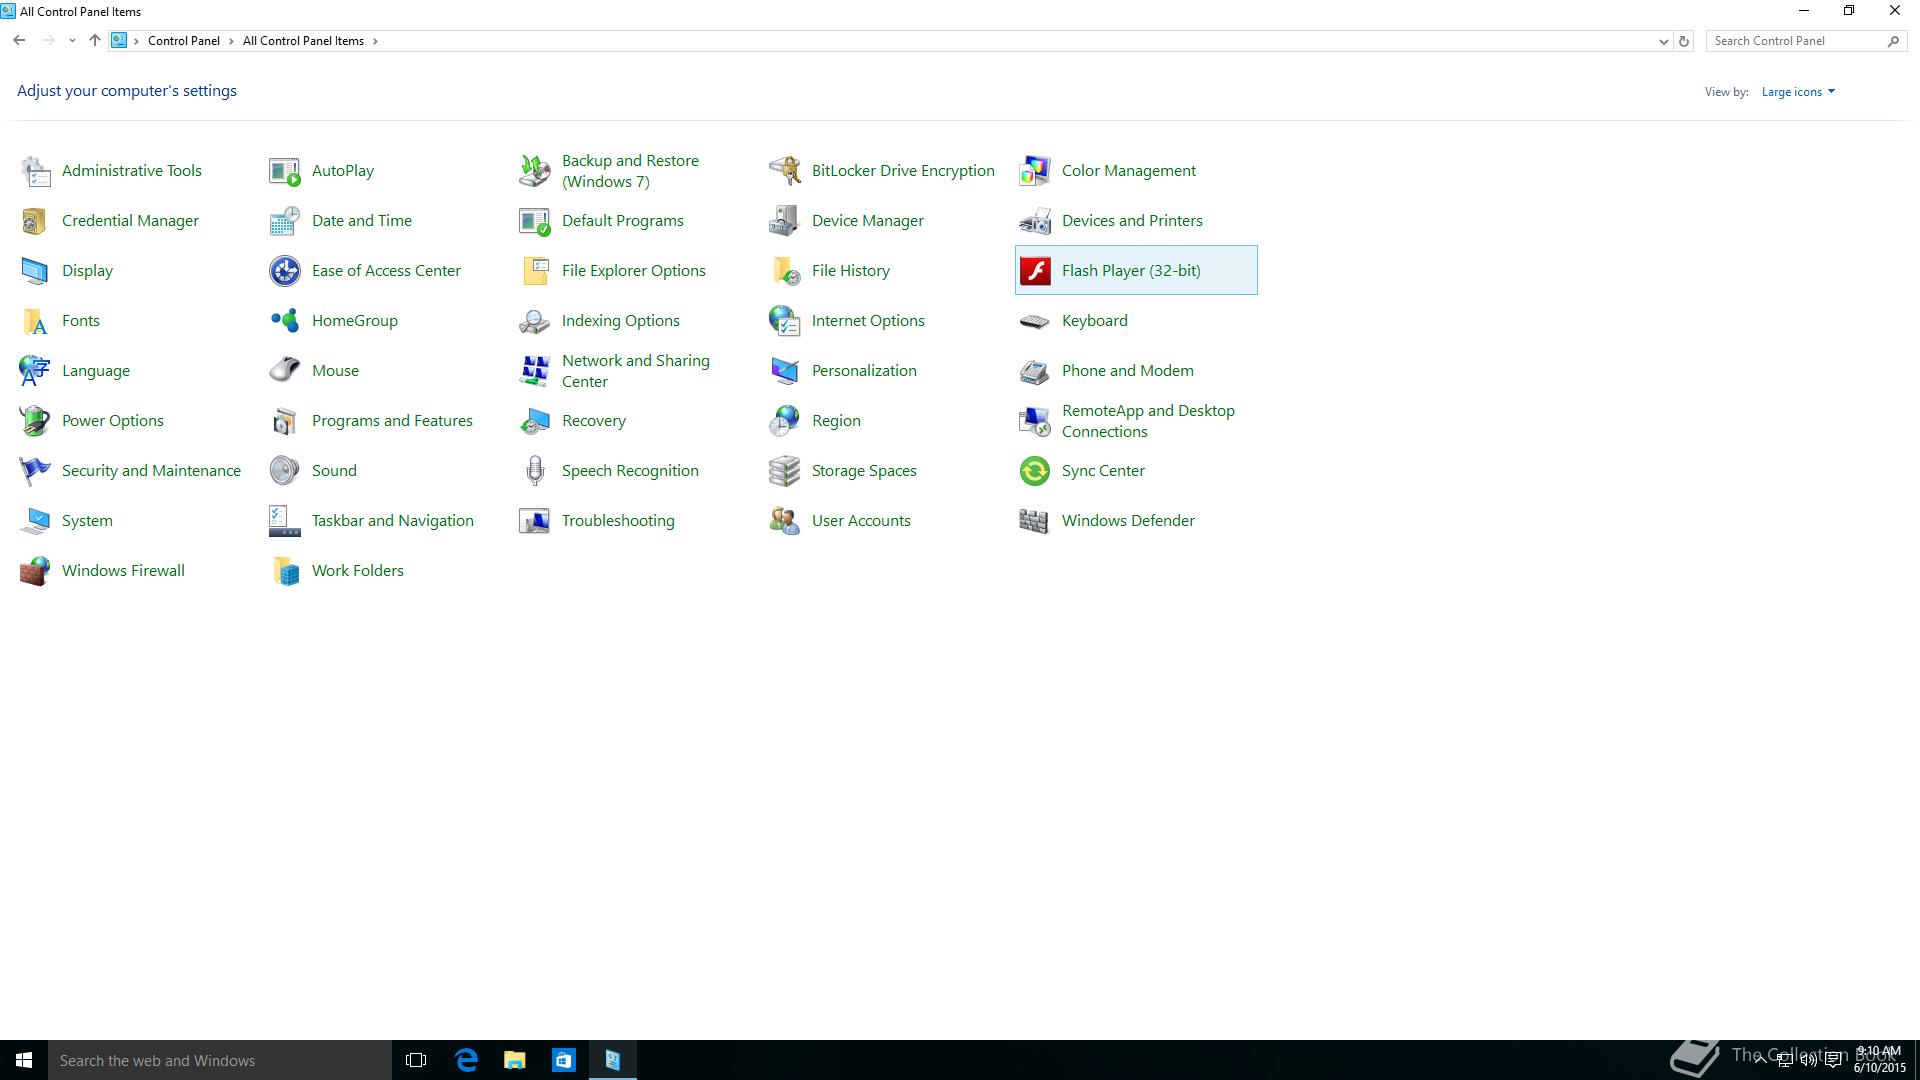
Task: Expand chevron after Control Panel breadcrumb
Action: (x=231, y=41)
